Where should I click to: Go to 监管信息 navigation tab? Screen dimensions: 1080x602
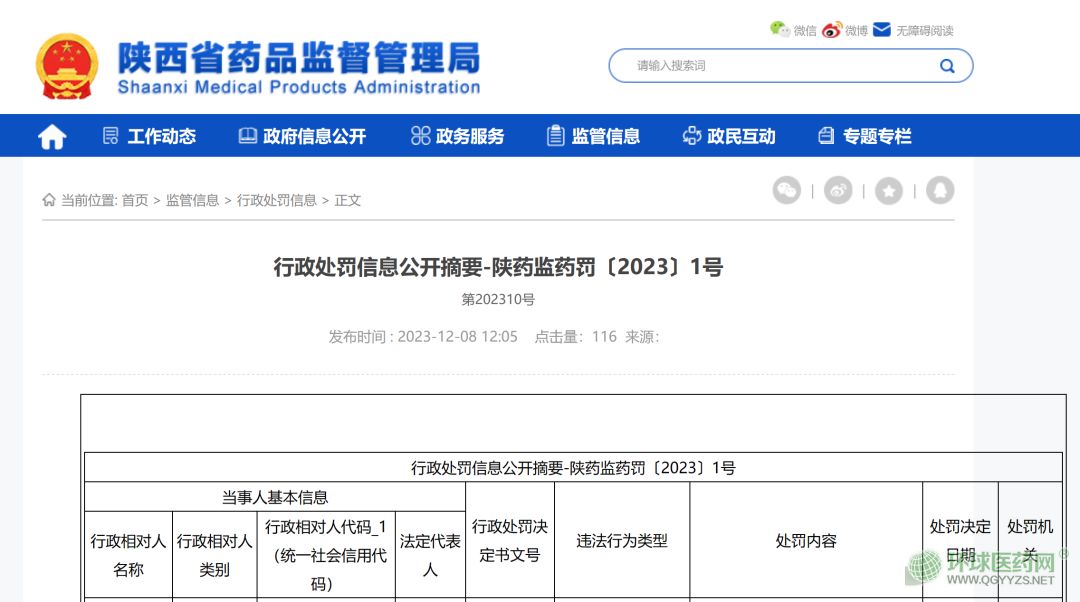[594, 137]
